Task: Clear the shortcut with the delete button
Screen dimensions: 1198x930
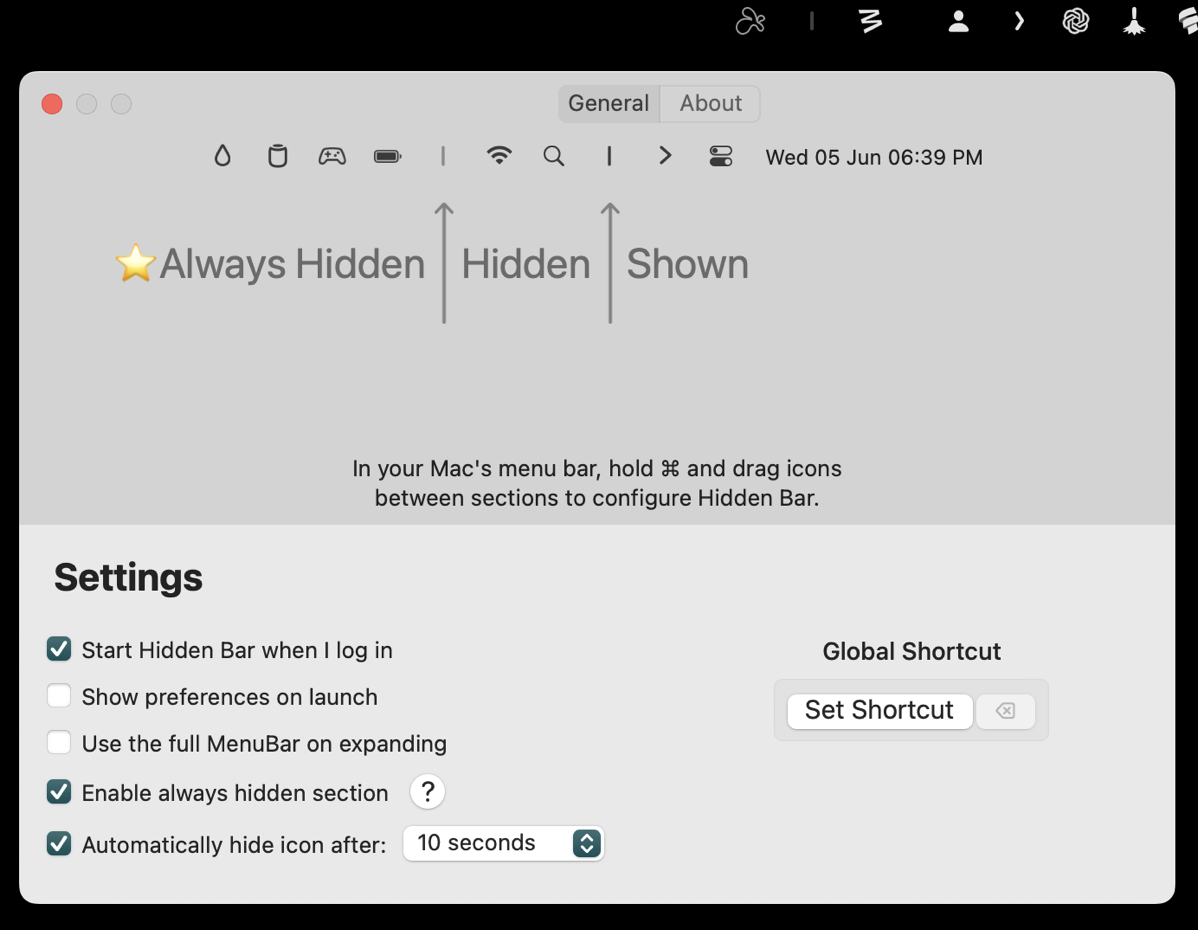Action: [1005, 710]
